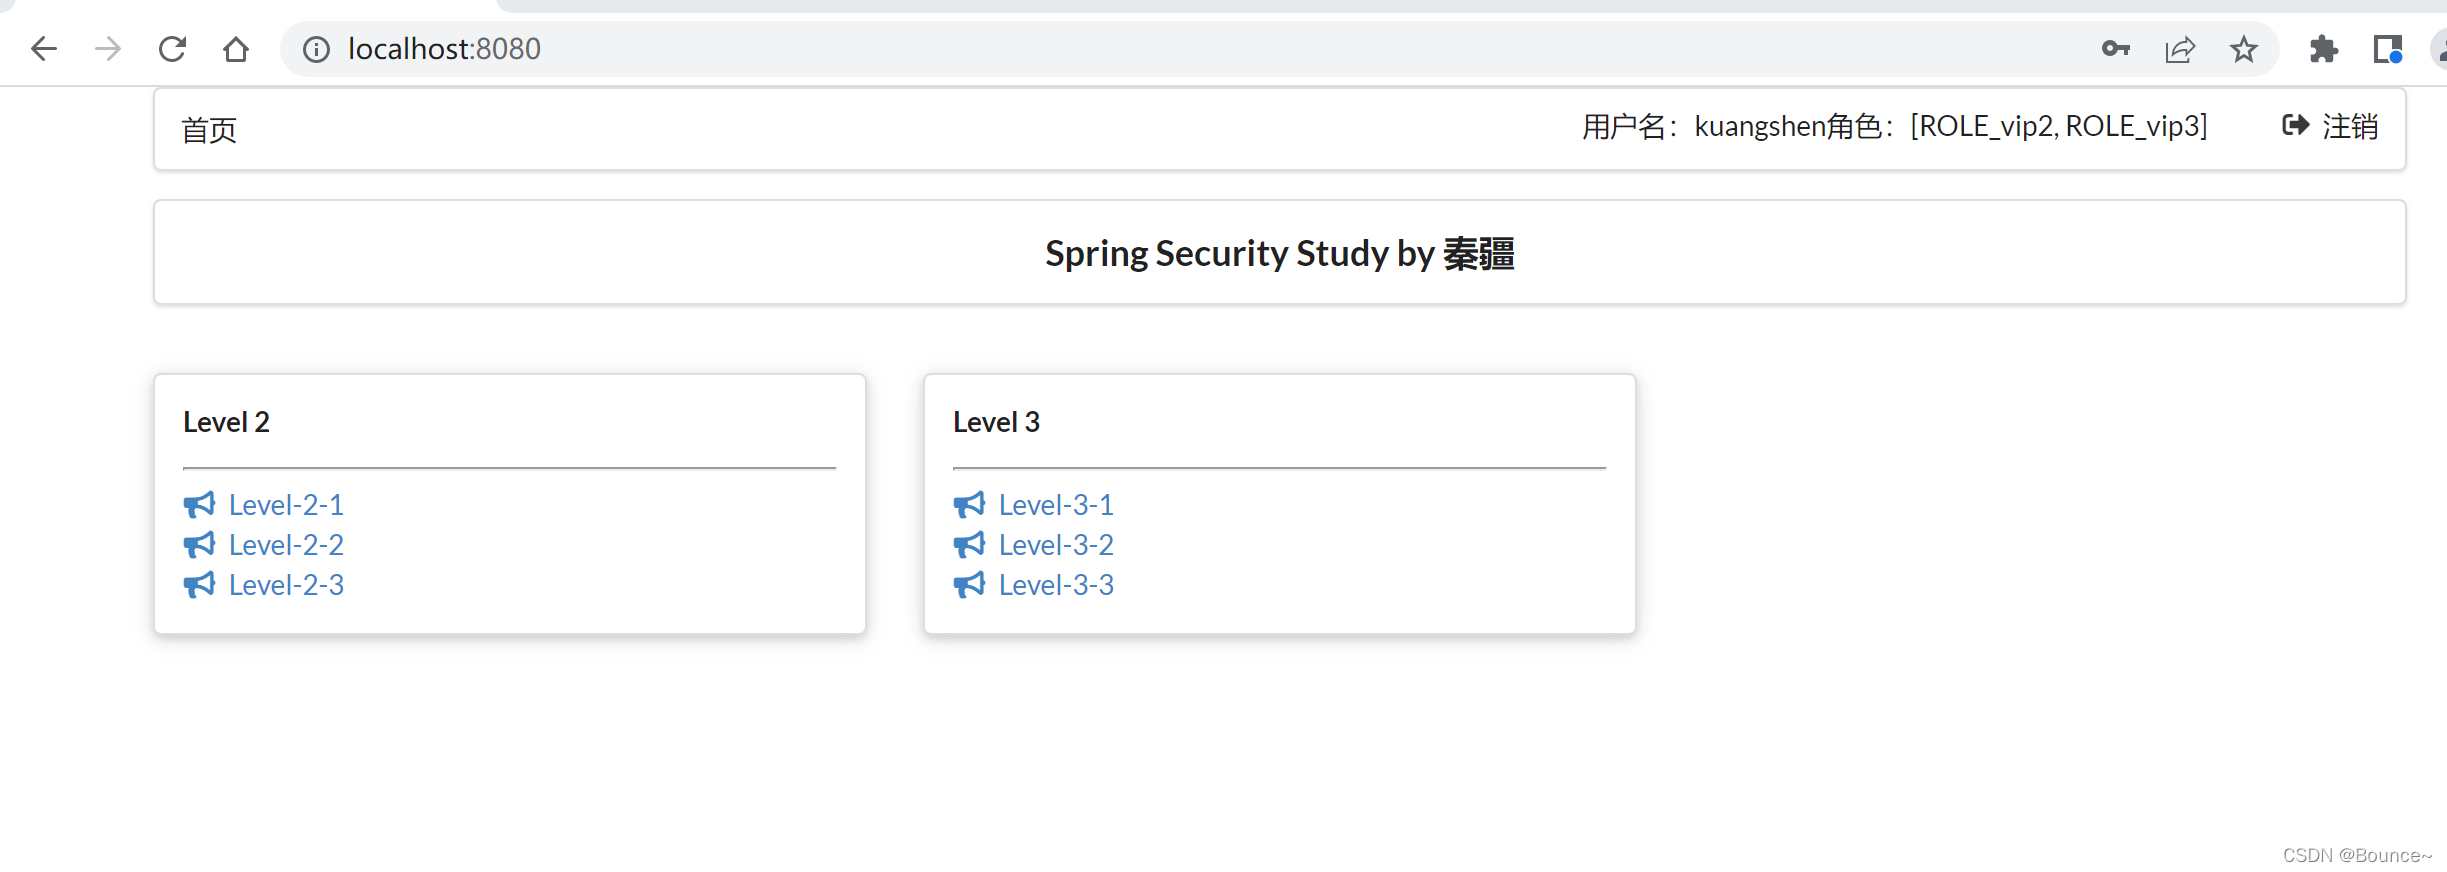Click the megaphone icon beside Level-2-1
The height and width of the screenshot is (872, 2447).
(x=199, y=505)
